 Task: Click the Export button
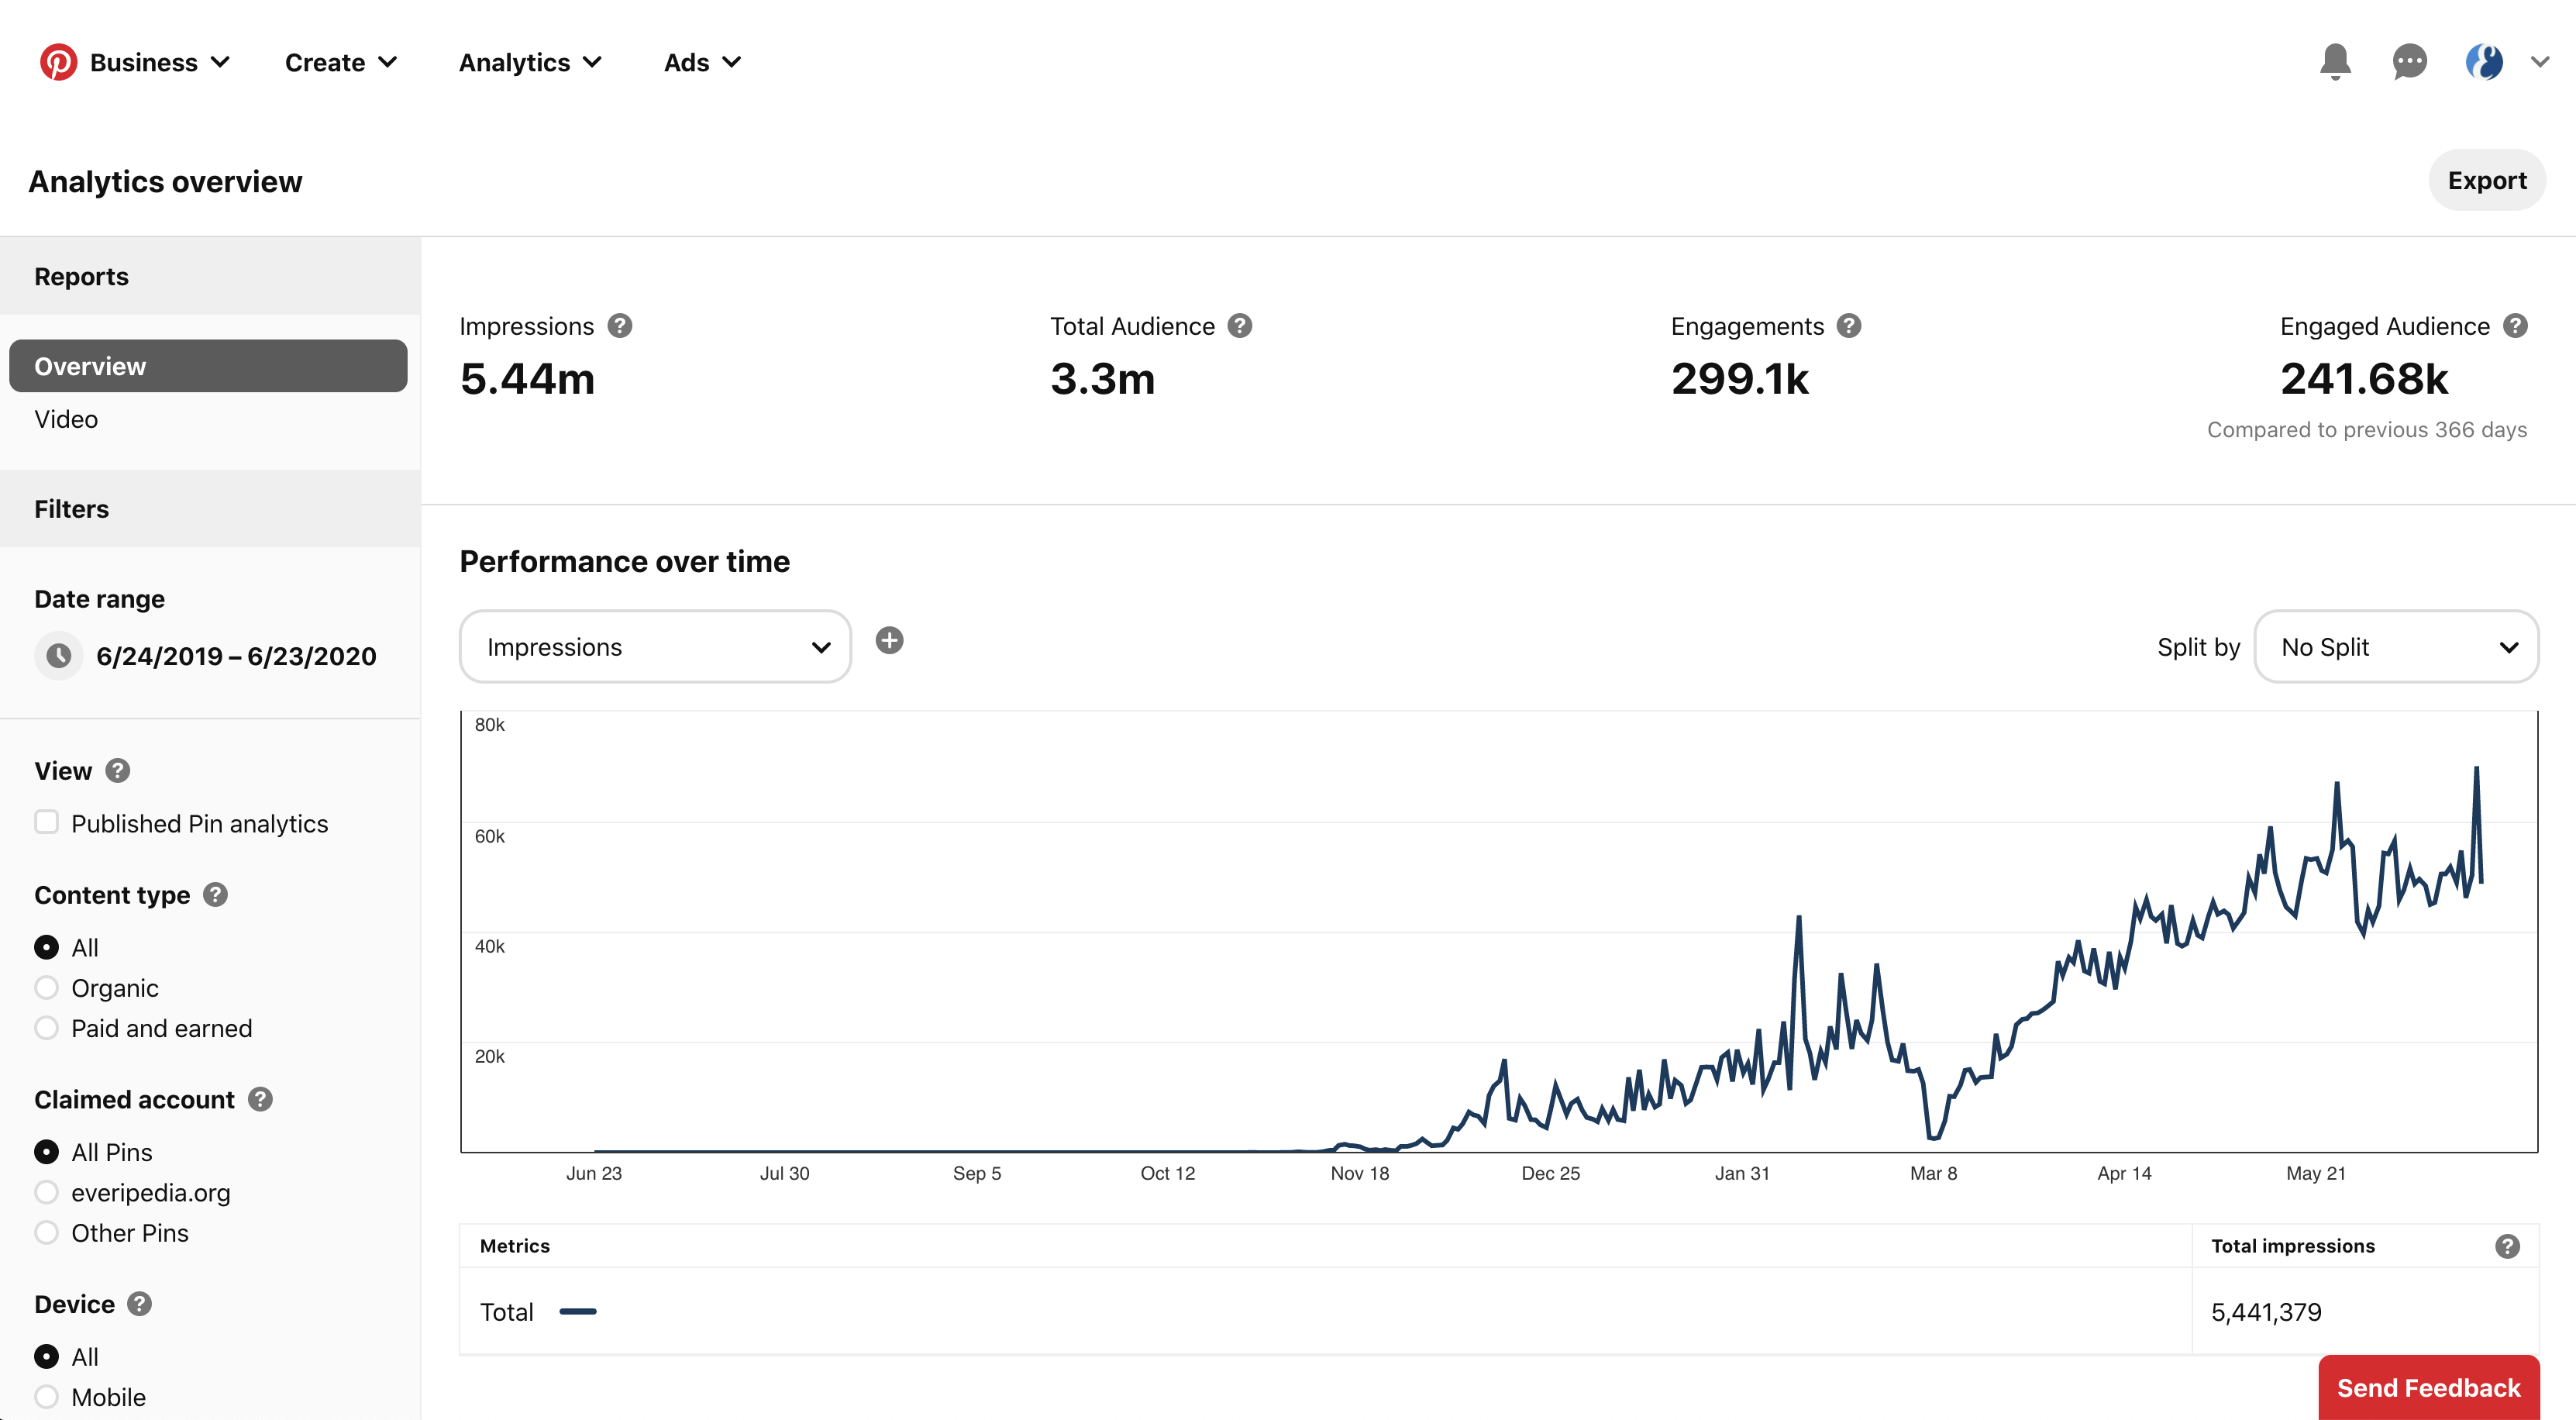pos(2487,180)
